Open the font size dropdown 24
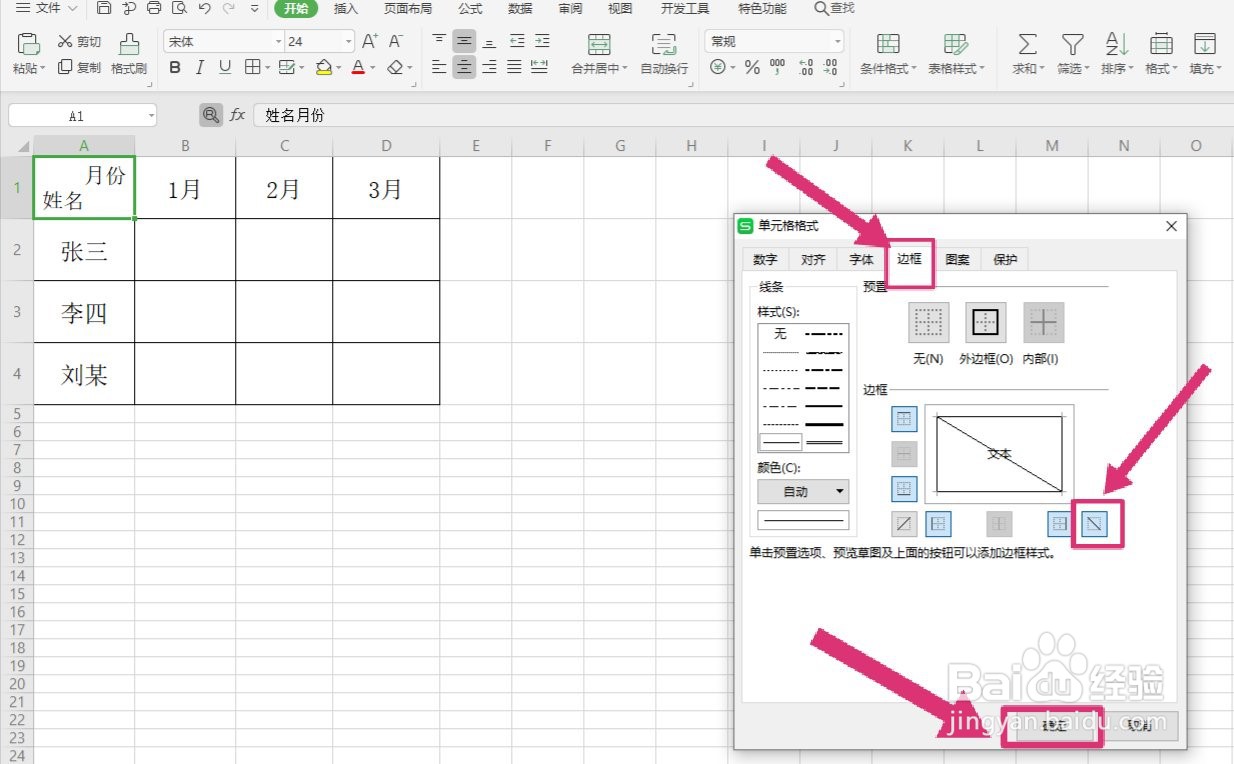 (x=348, y=41)
